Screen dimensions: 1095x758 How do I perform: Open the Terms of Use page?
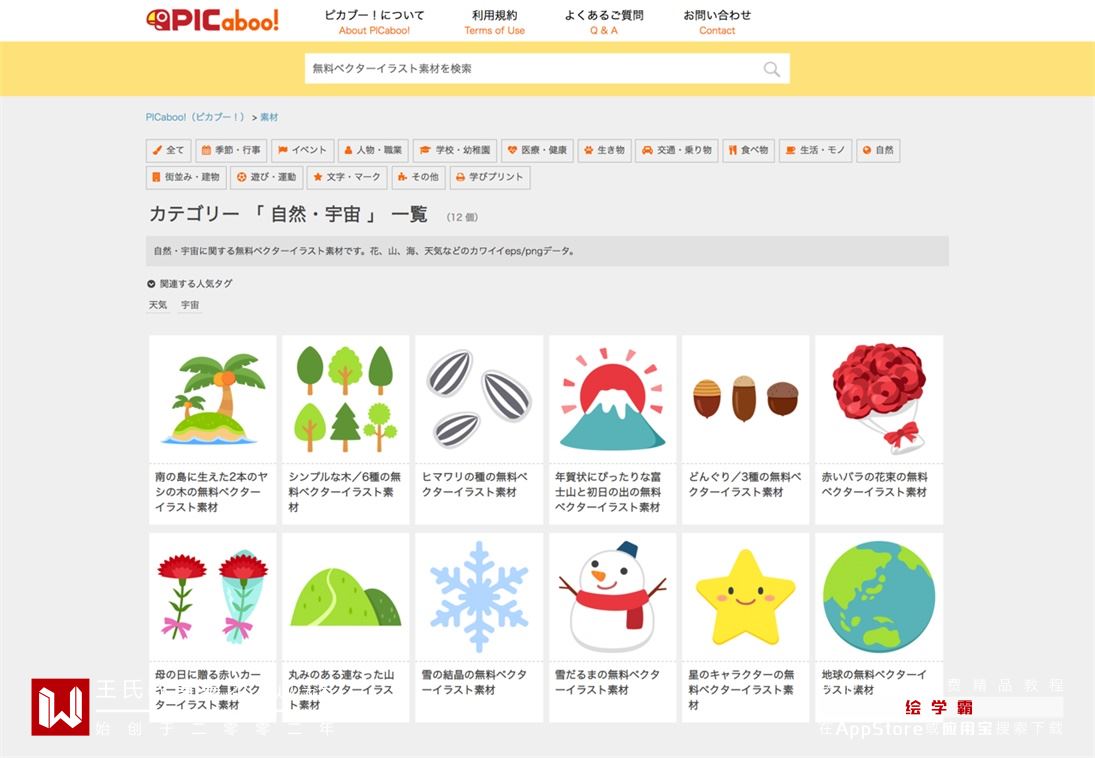[x=494, y=22]
